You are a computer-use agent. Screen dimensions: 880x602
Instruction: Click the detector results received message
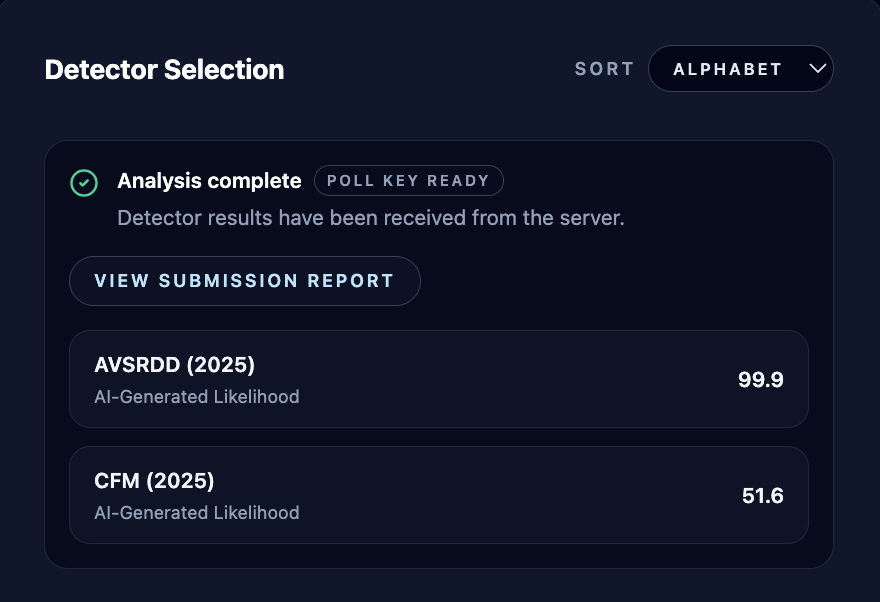pos(370,218)
